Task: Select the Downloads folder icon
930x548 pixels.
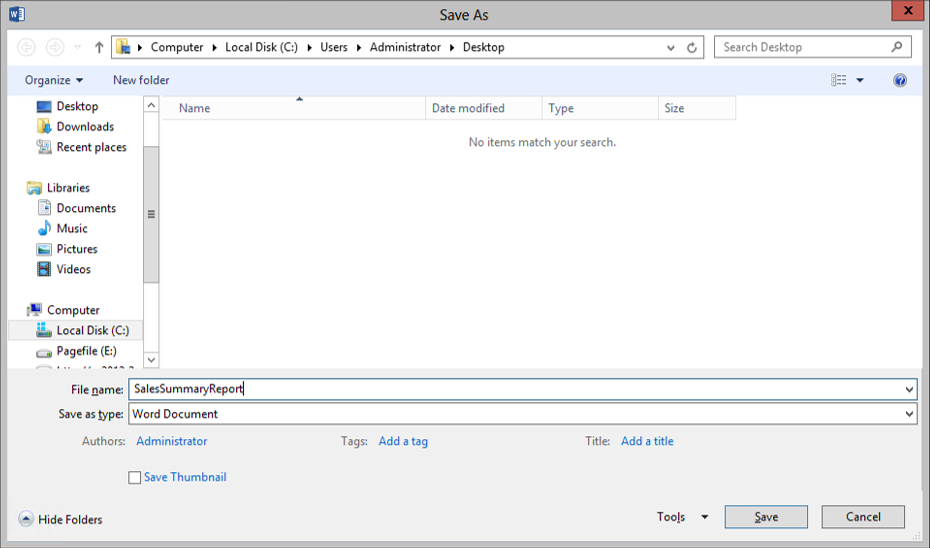Action: click(x=44, y=127)
